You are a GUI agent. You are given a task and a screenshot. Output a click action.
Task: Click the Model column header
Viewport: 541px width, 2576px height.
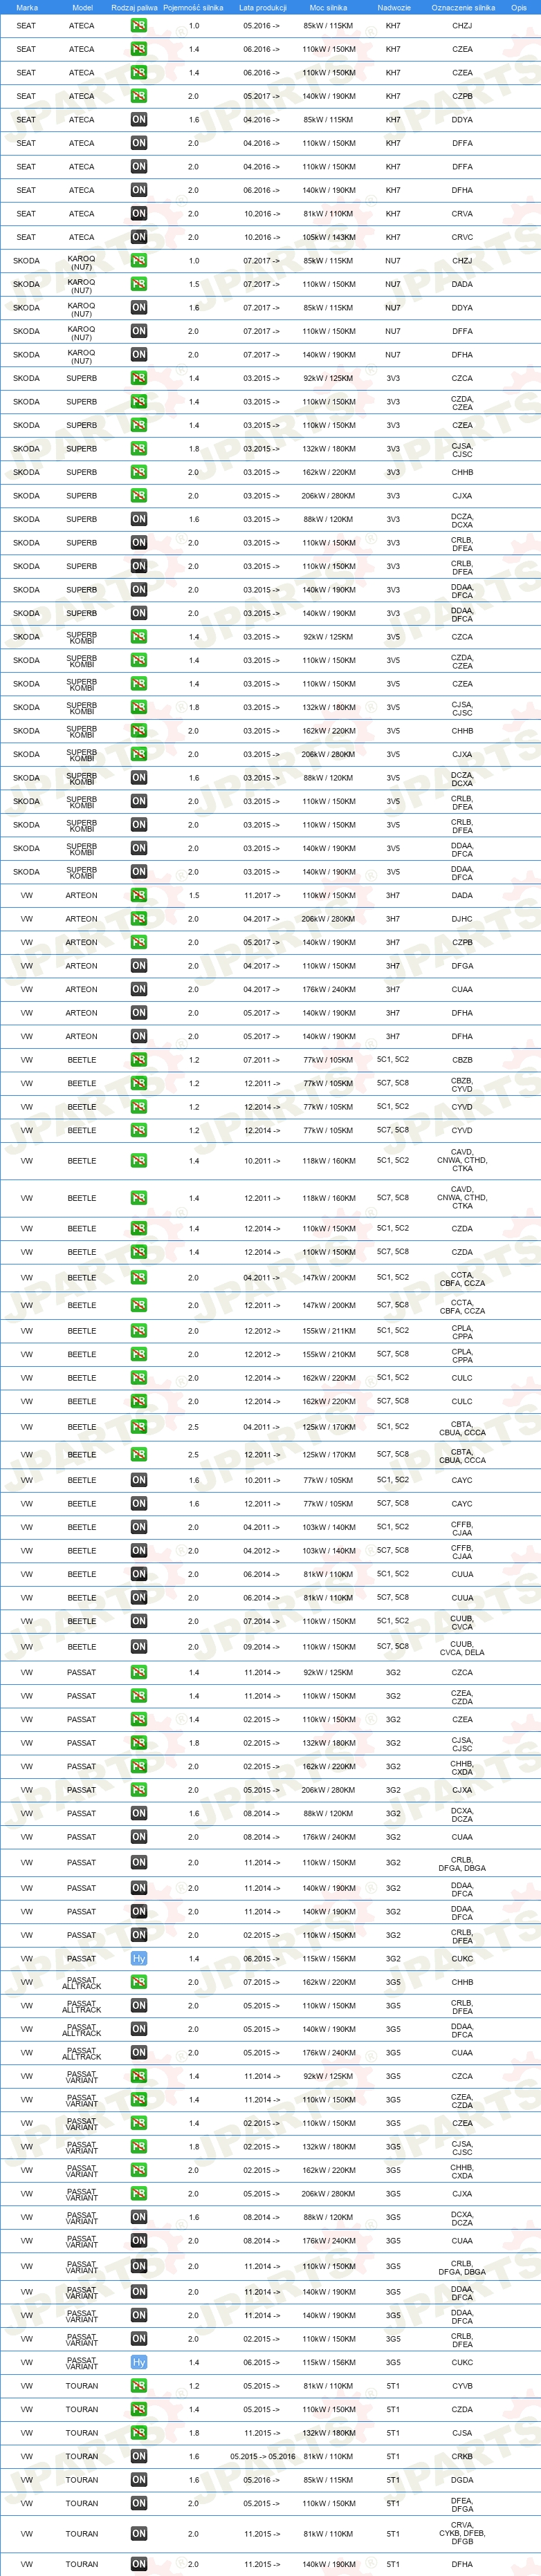82,7
